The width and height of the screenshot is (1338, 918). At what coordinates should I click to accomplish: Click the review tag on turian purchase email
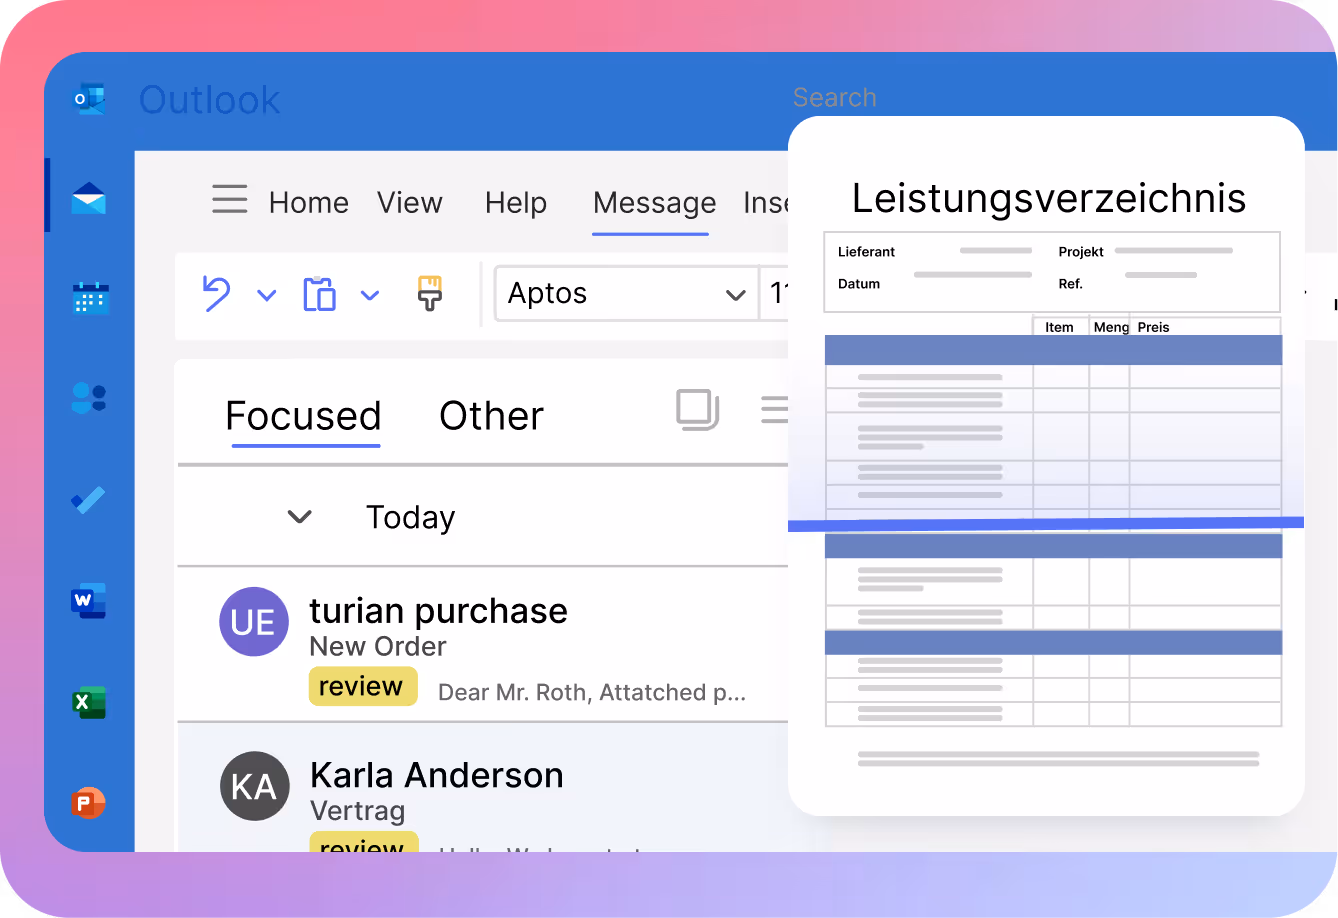click(362, 687)
